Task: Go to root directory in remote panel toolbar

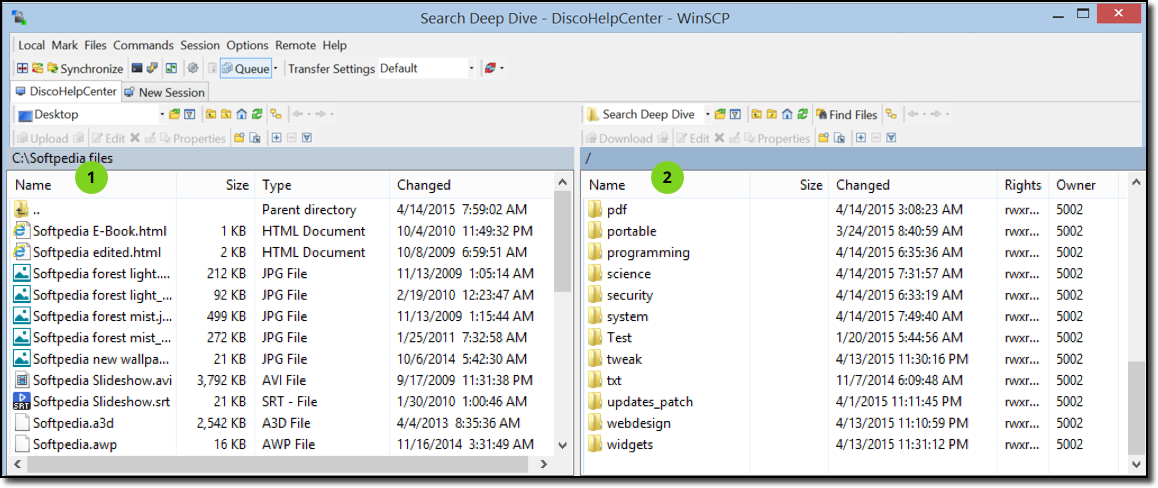Action: [772, 114]
